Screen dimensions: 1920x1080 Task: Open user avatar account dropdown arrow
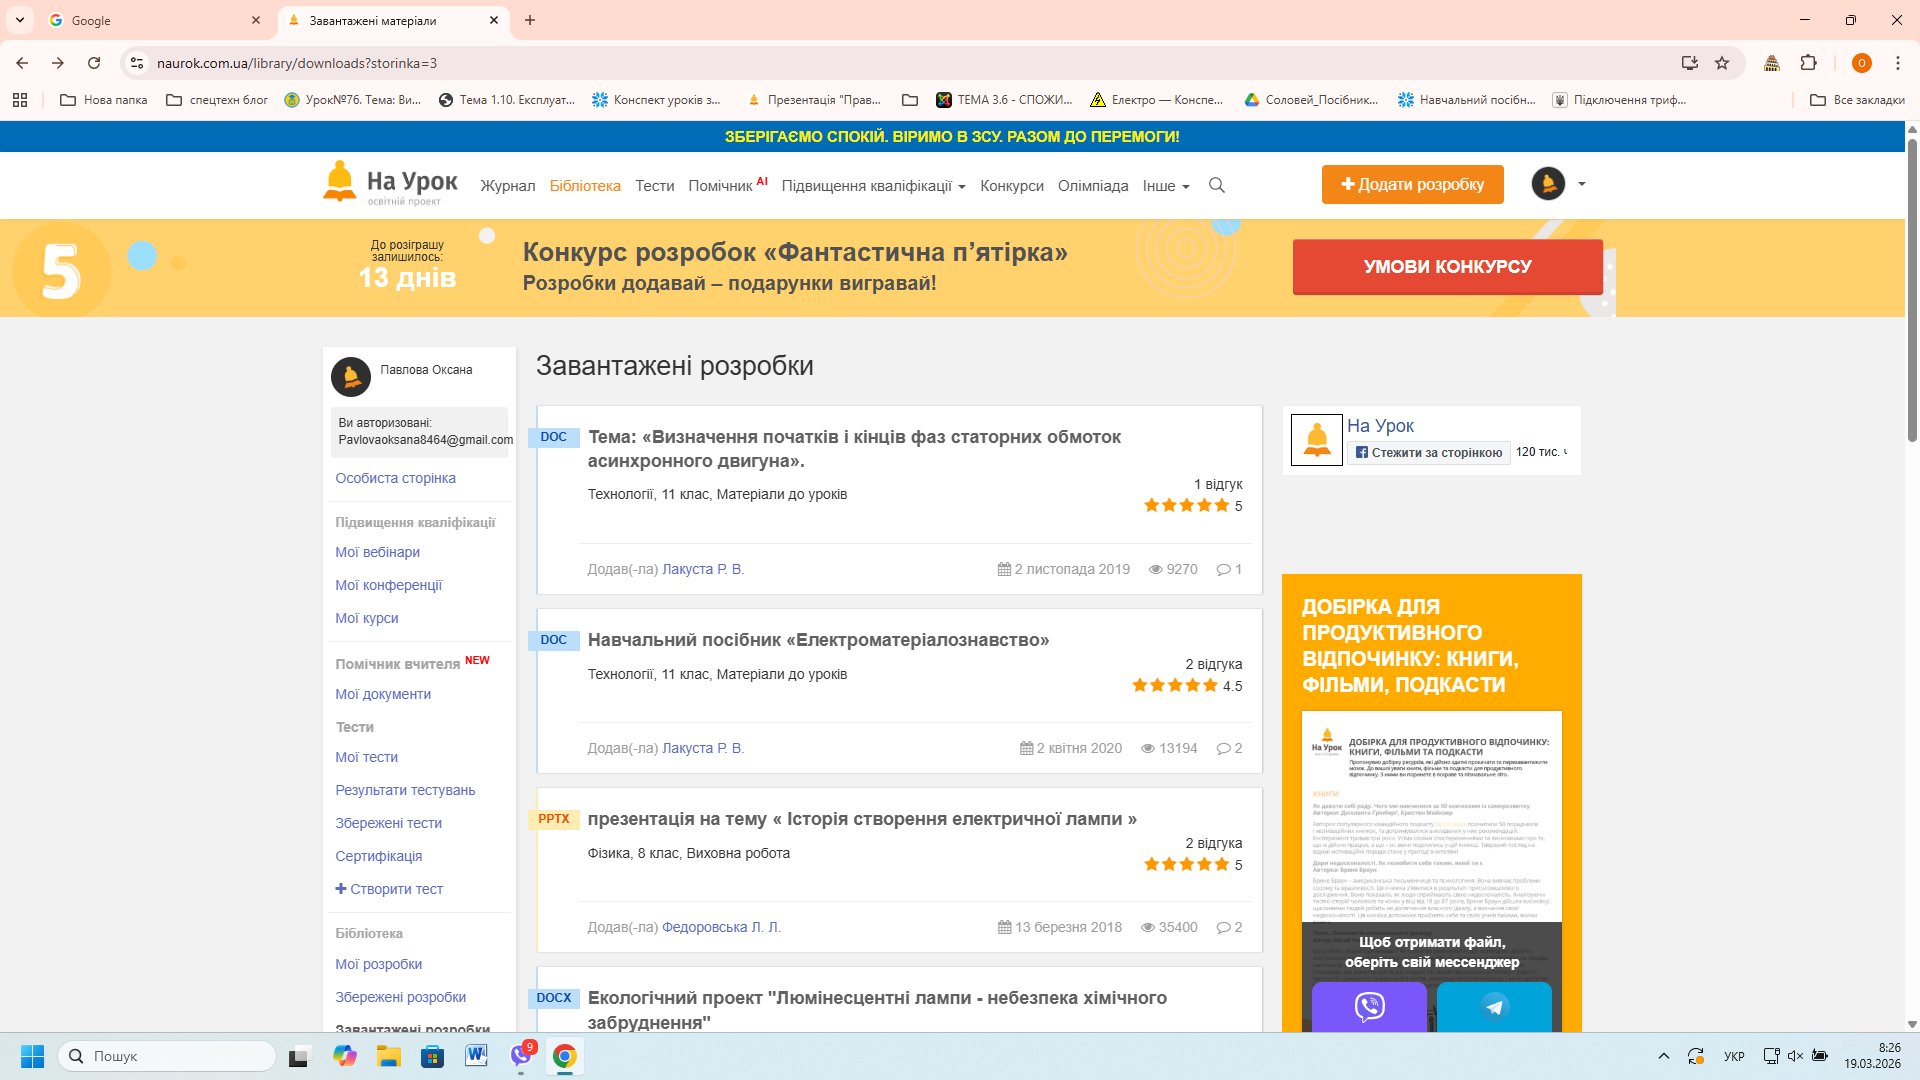pyautogui.click(x=1581, y=184)
